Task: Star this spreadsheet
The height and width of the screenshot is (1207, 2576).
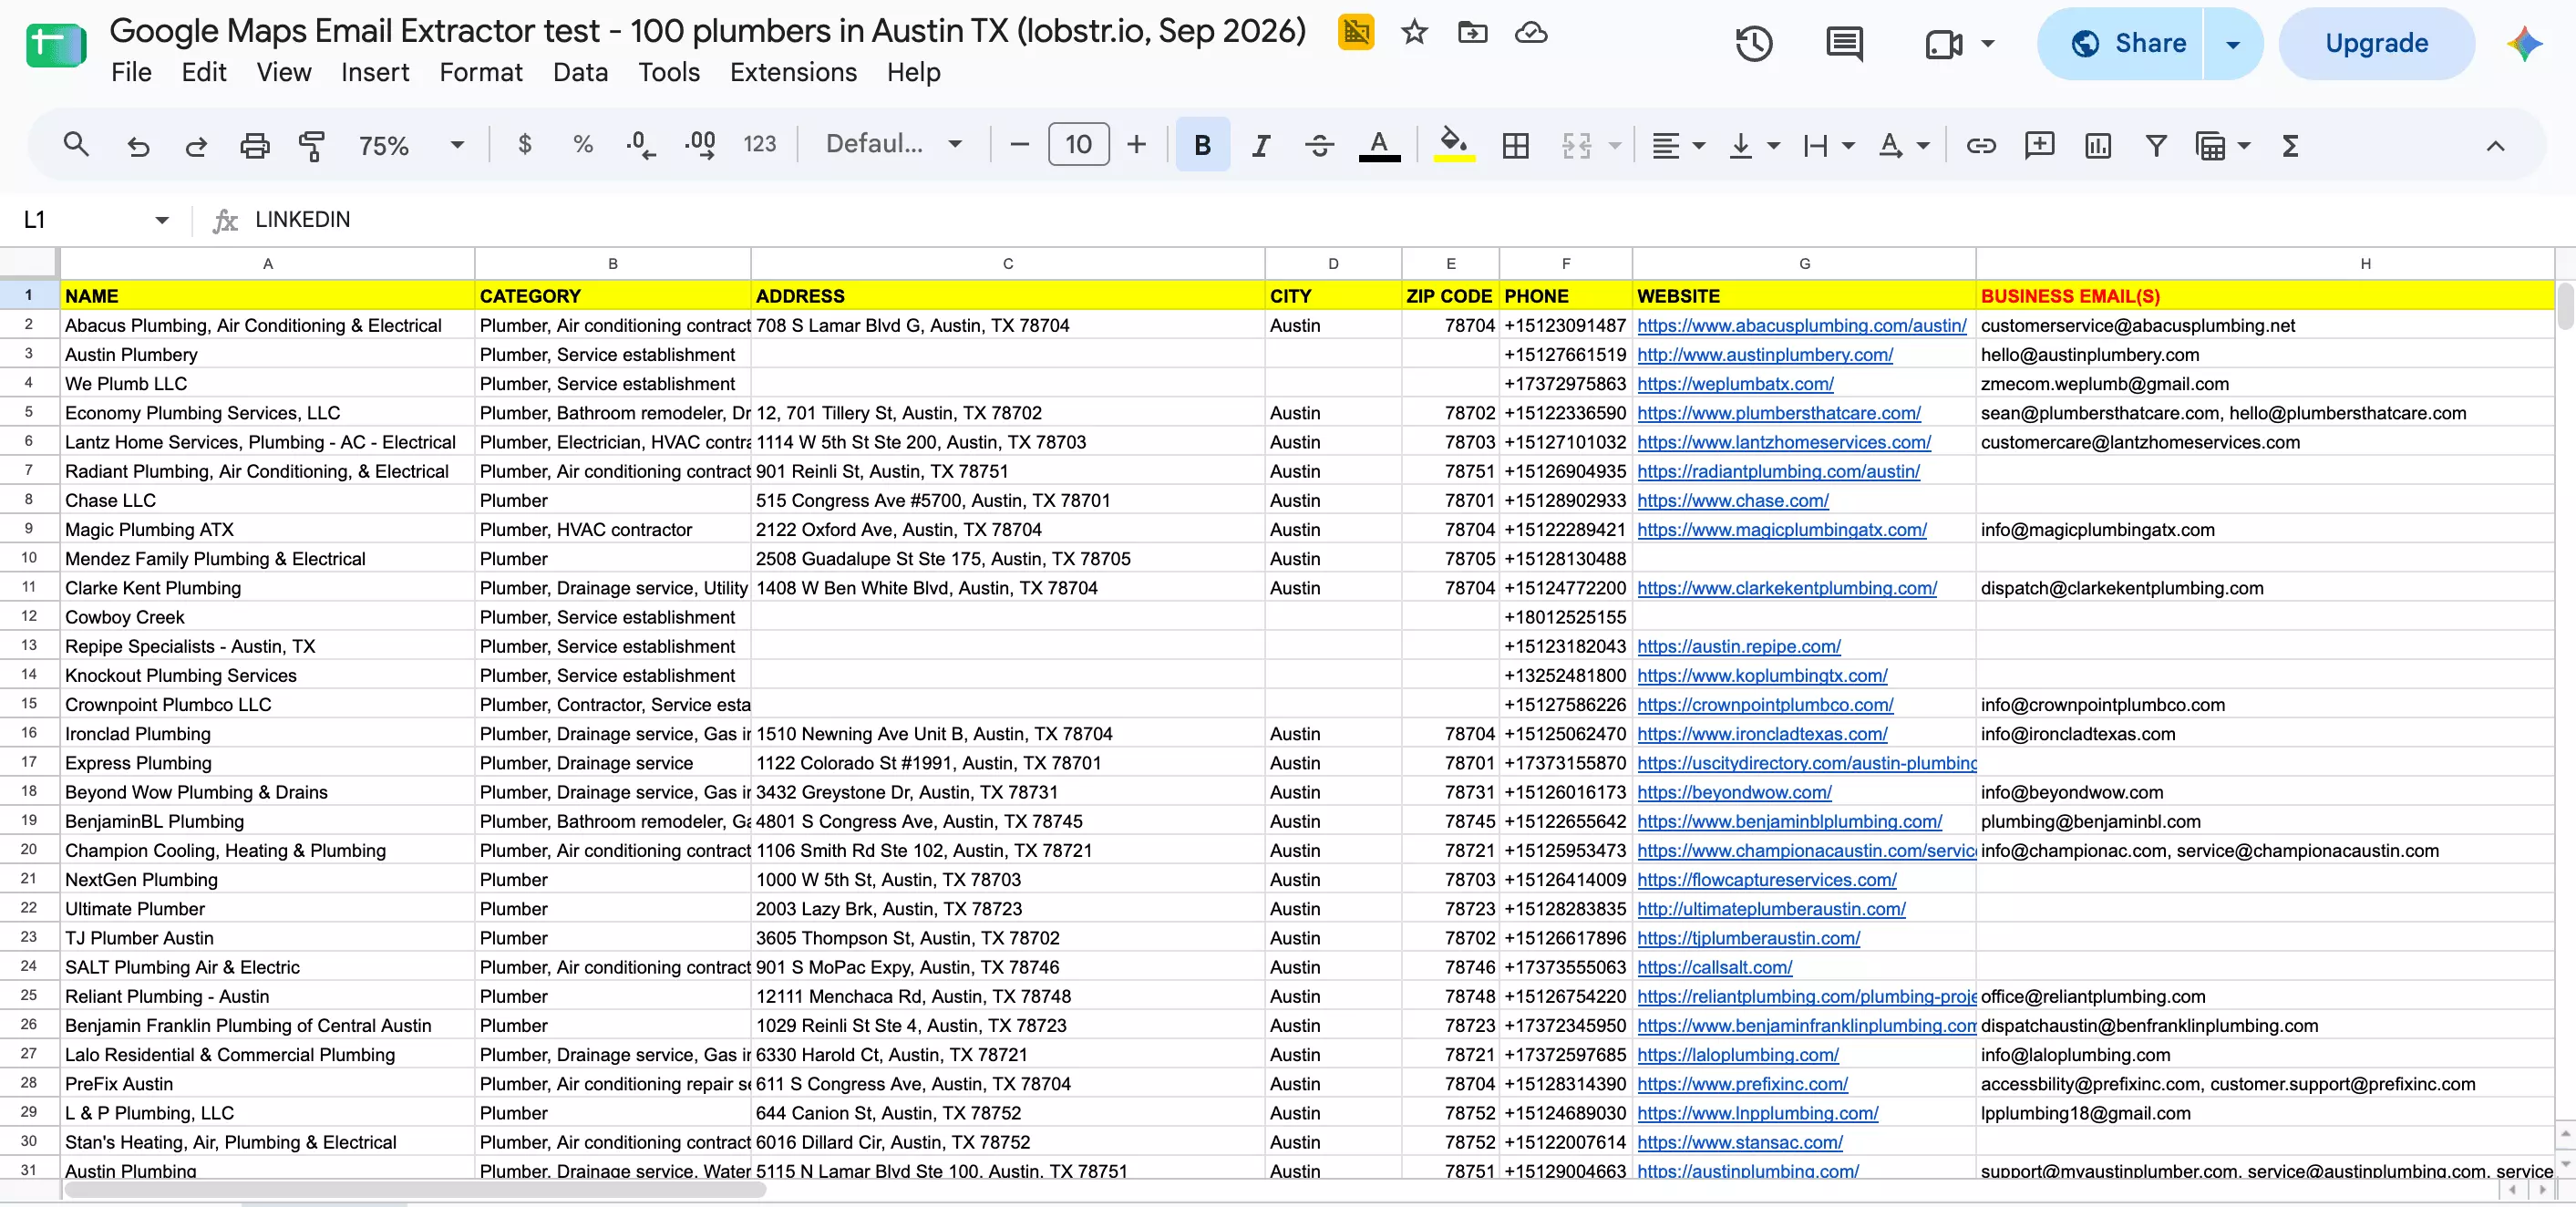Action: (x=1414, y=33)
